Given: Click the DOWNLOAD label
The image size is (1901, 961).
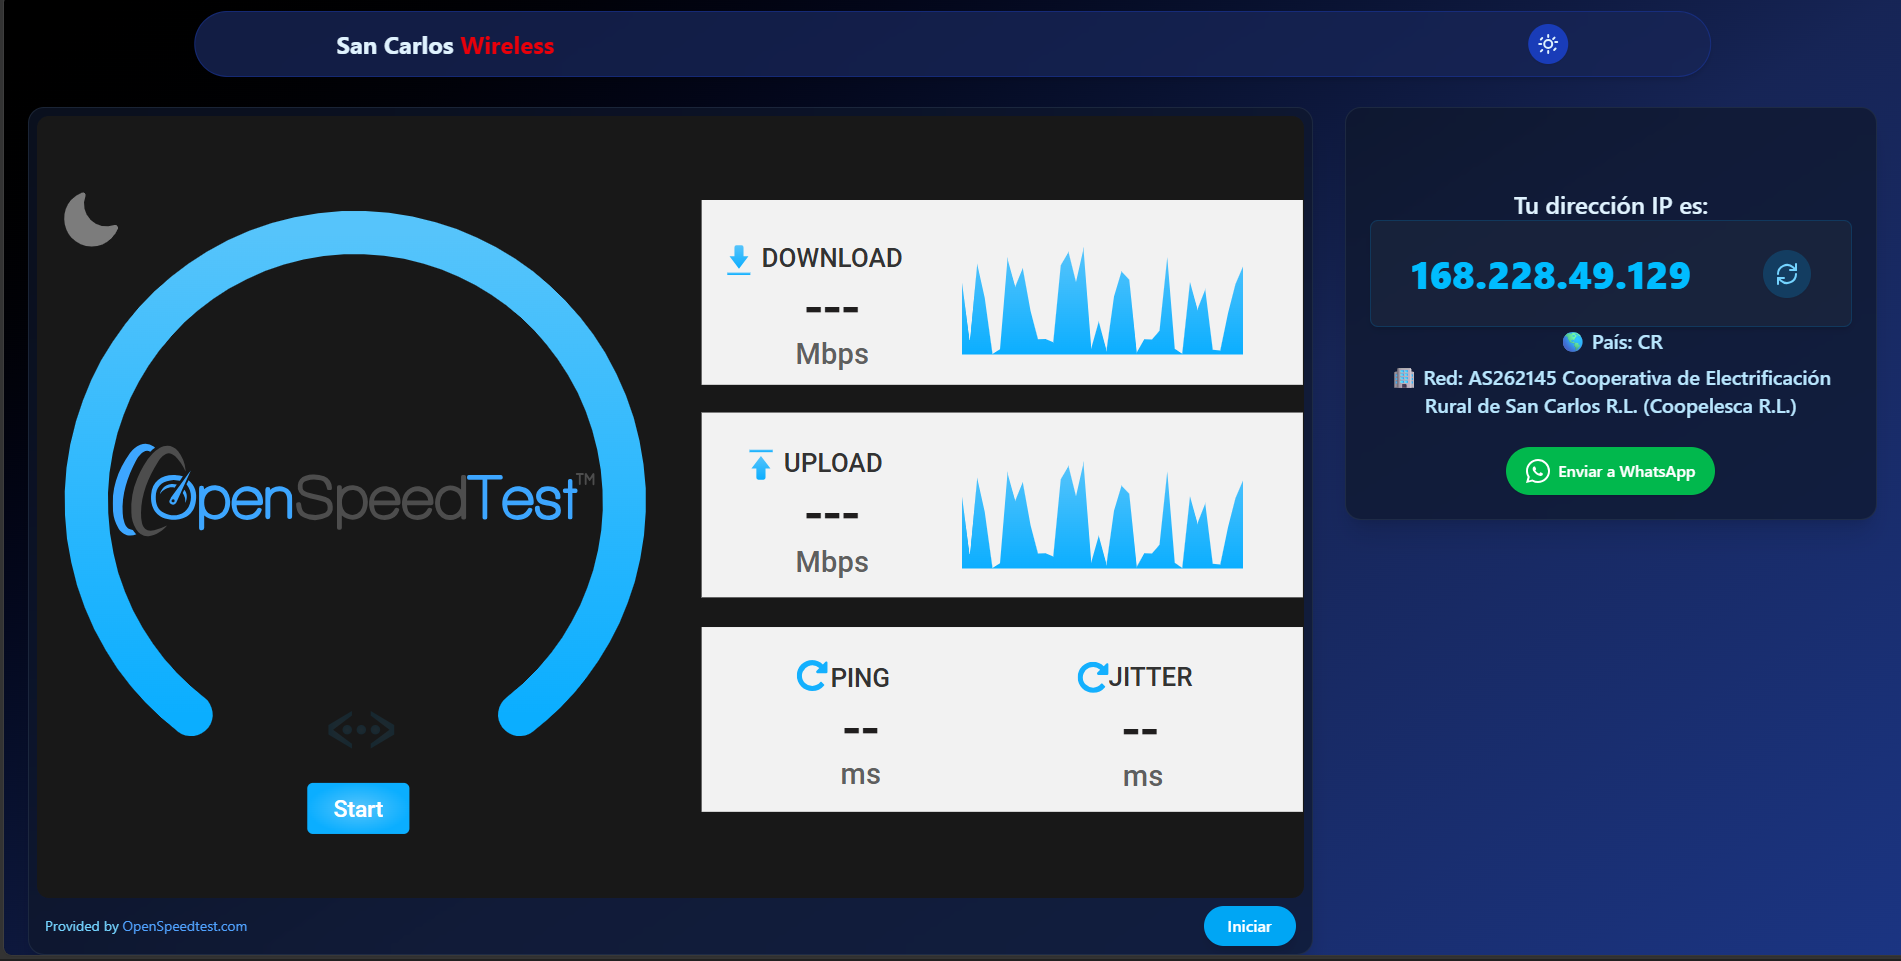Looking at the screenshot, I should coord(832,258).
